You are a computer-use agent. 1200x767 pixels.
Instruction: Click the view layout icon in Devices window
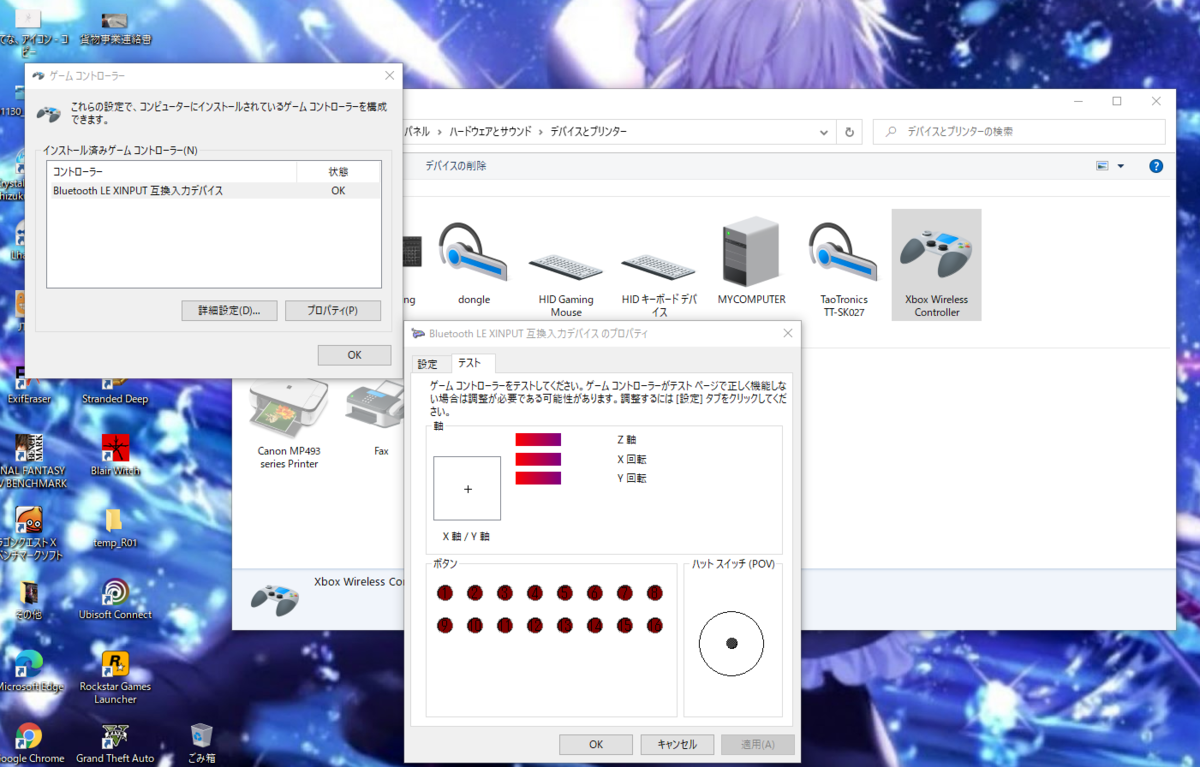pos(1103,166)
